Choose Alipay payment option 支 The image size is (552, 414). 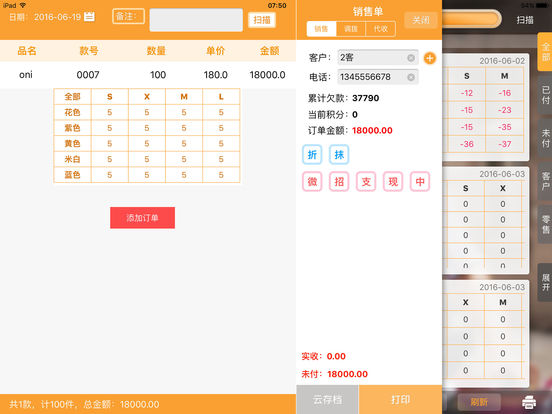tap(366, 182)
